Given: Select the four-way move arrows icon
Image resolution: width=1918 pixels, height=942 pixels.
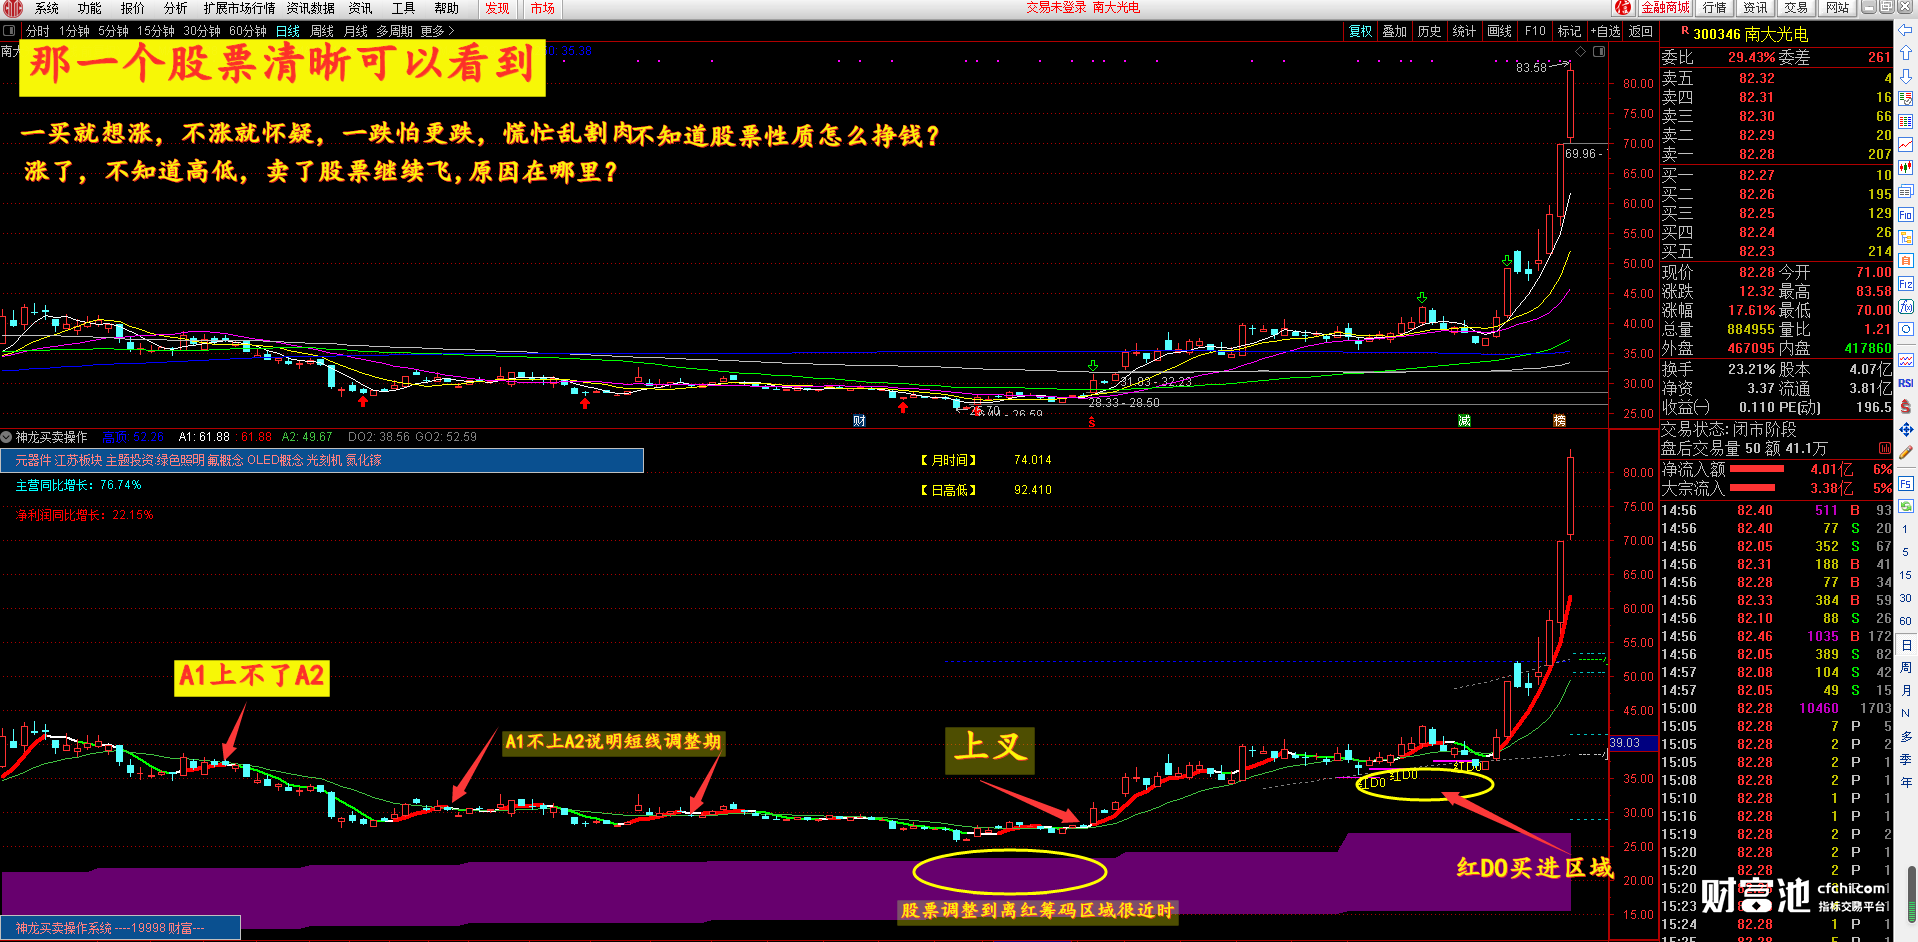Looking at the screenshot, I should coord(1906,429).
